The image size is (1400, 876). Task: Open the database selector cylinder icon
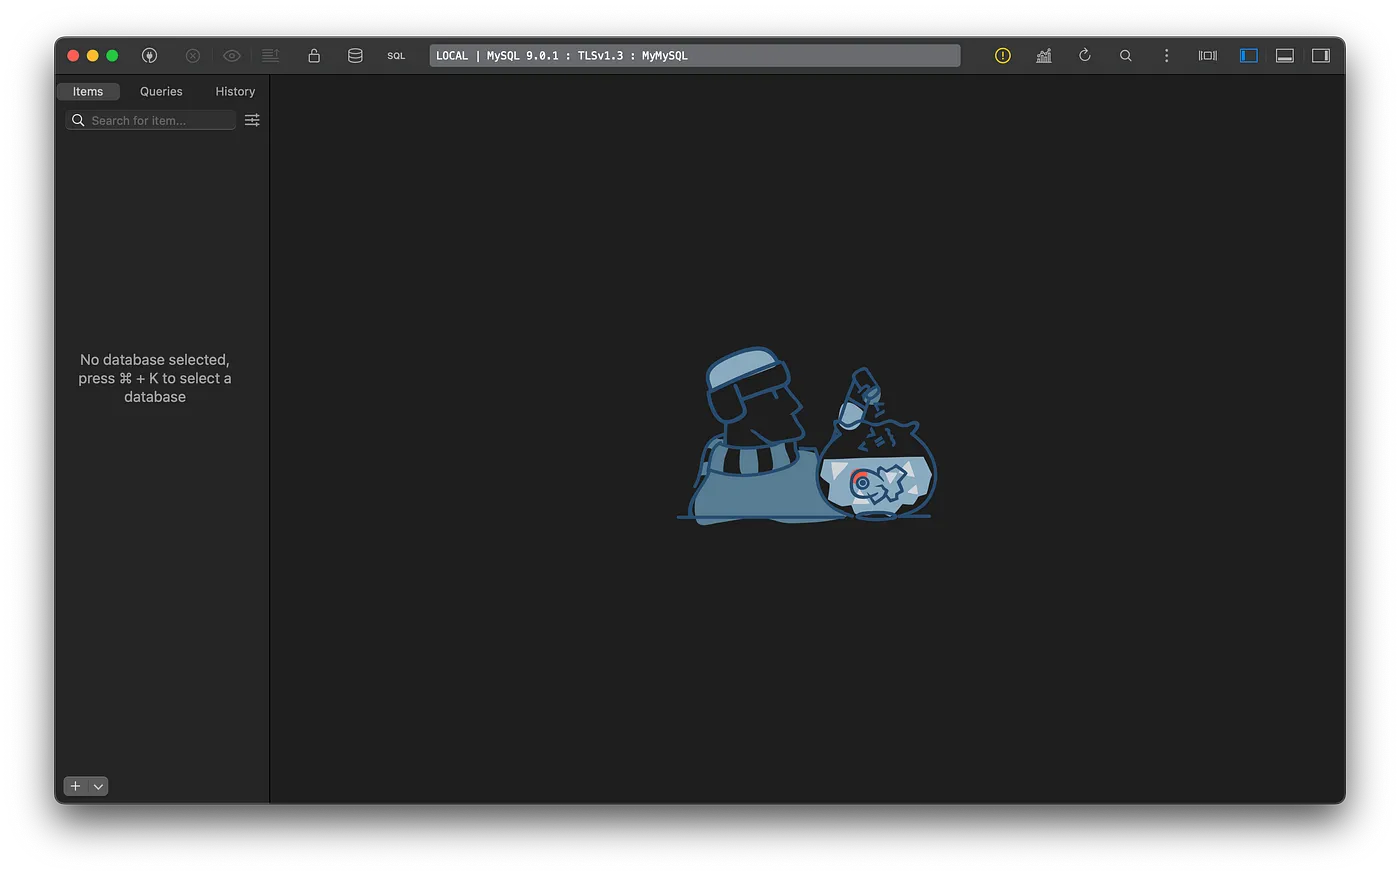click(x=355, y=56)
